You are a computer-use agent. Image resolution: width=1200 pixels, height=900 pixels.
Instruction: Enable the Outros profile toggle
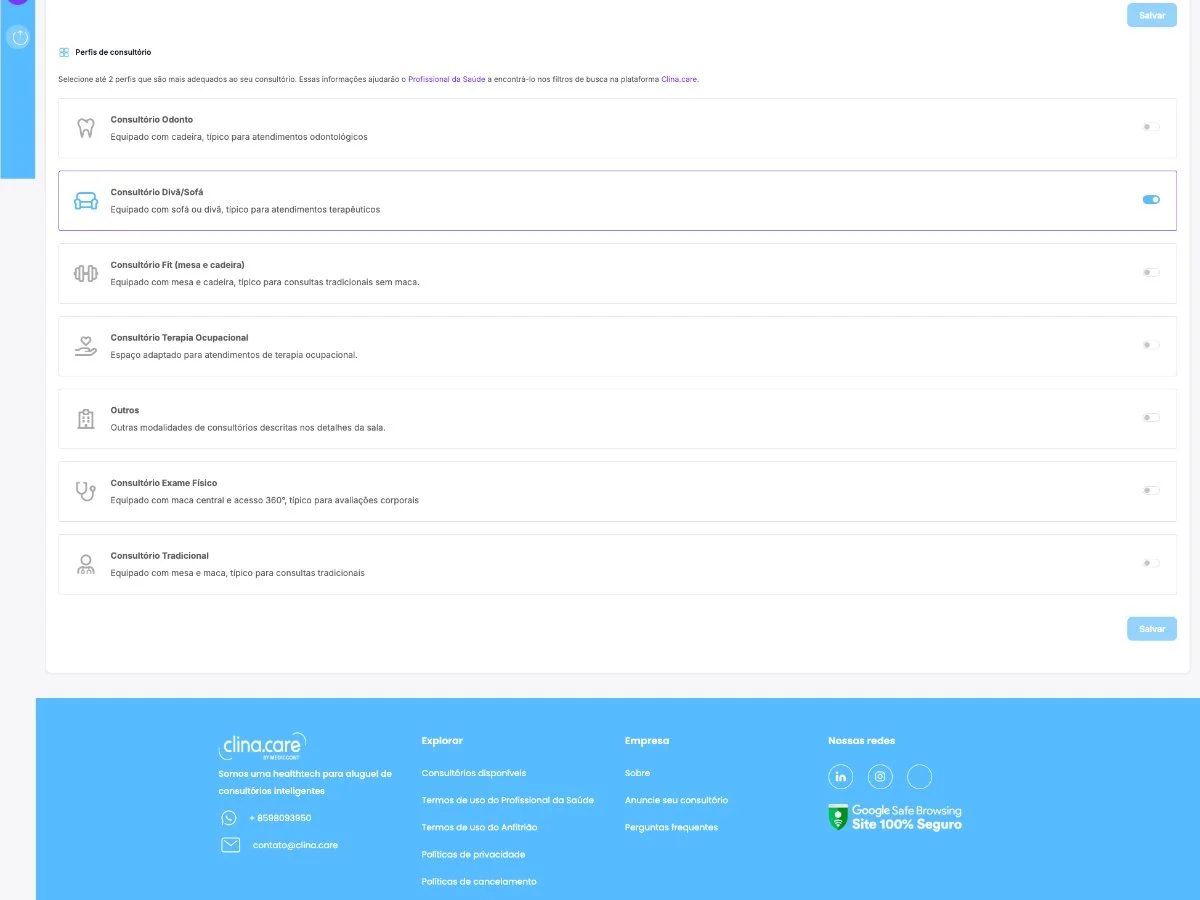(1151, 418)
